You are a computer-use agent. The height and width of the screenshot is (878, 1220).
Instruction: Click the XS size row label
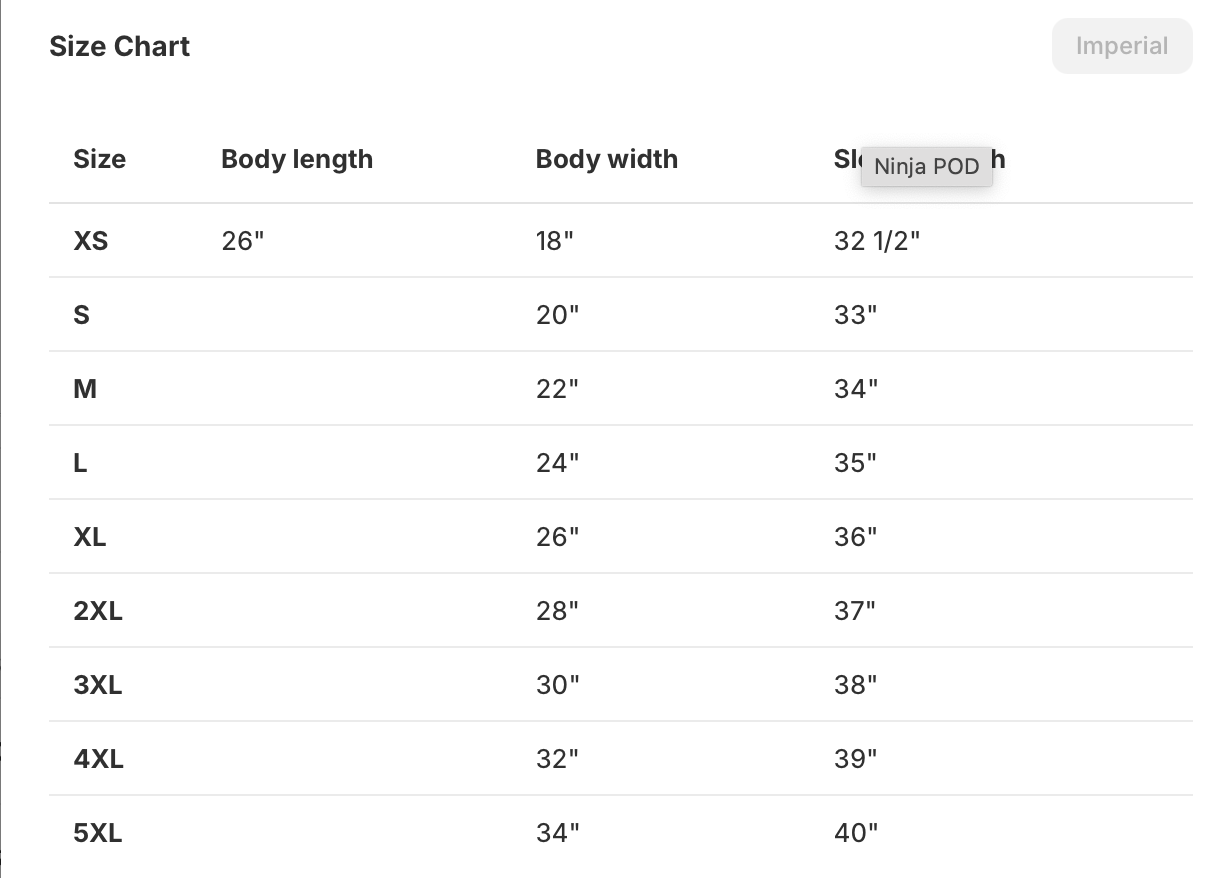point(91,241)
